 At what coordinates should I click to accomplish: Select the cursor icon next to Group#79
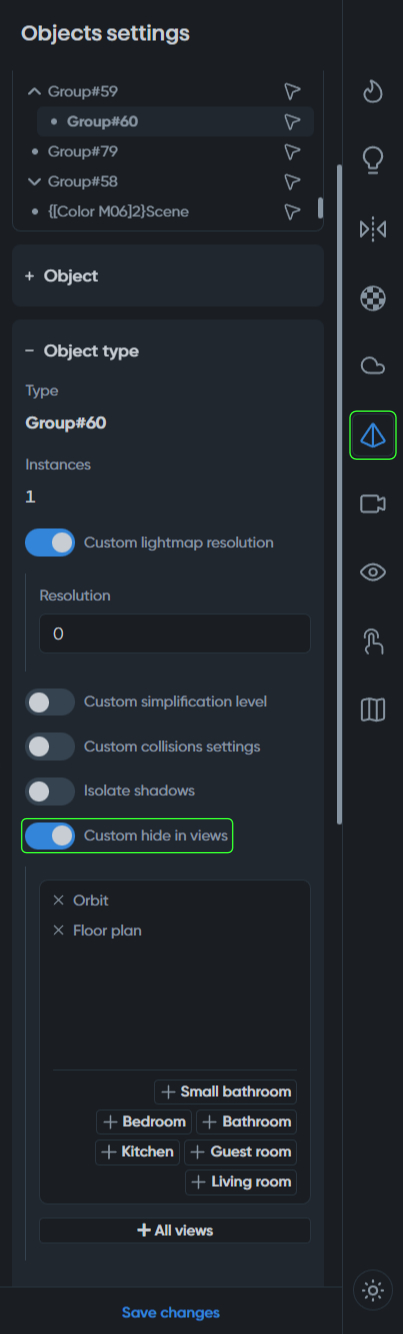pyautogui.click(x=292, y=152)
